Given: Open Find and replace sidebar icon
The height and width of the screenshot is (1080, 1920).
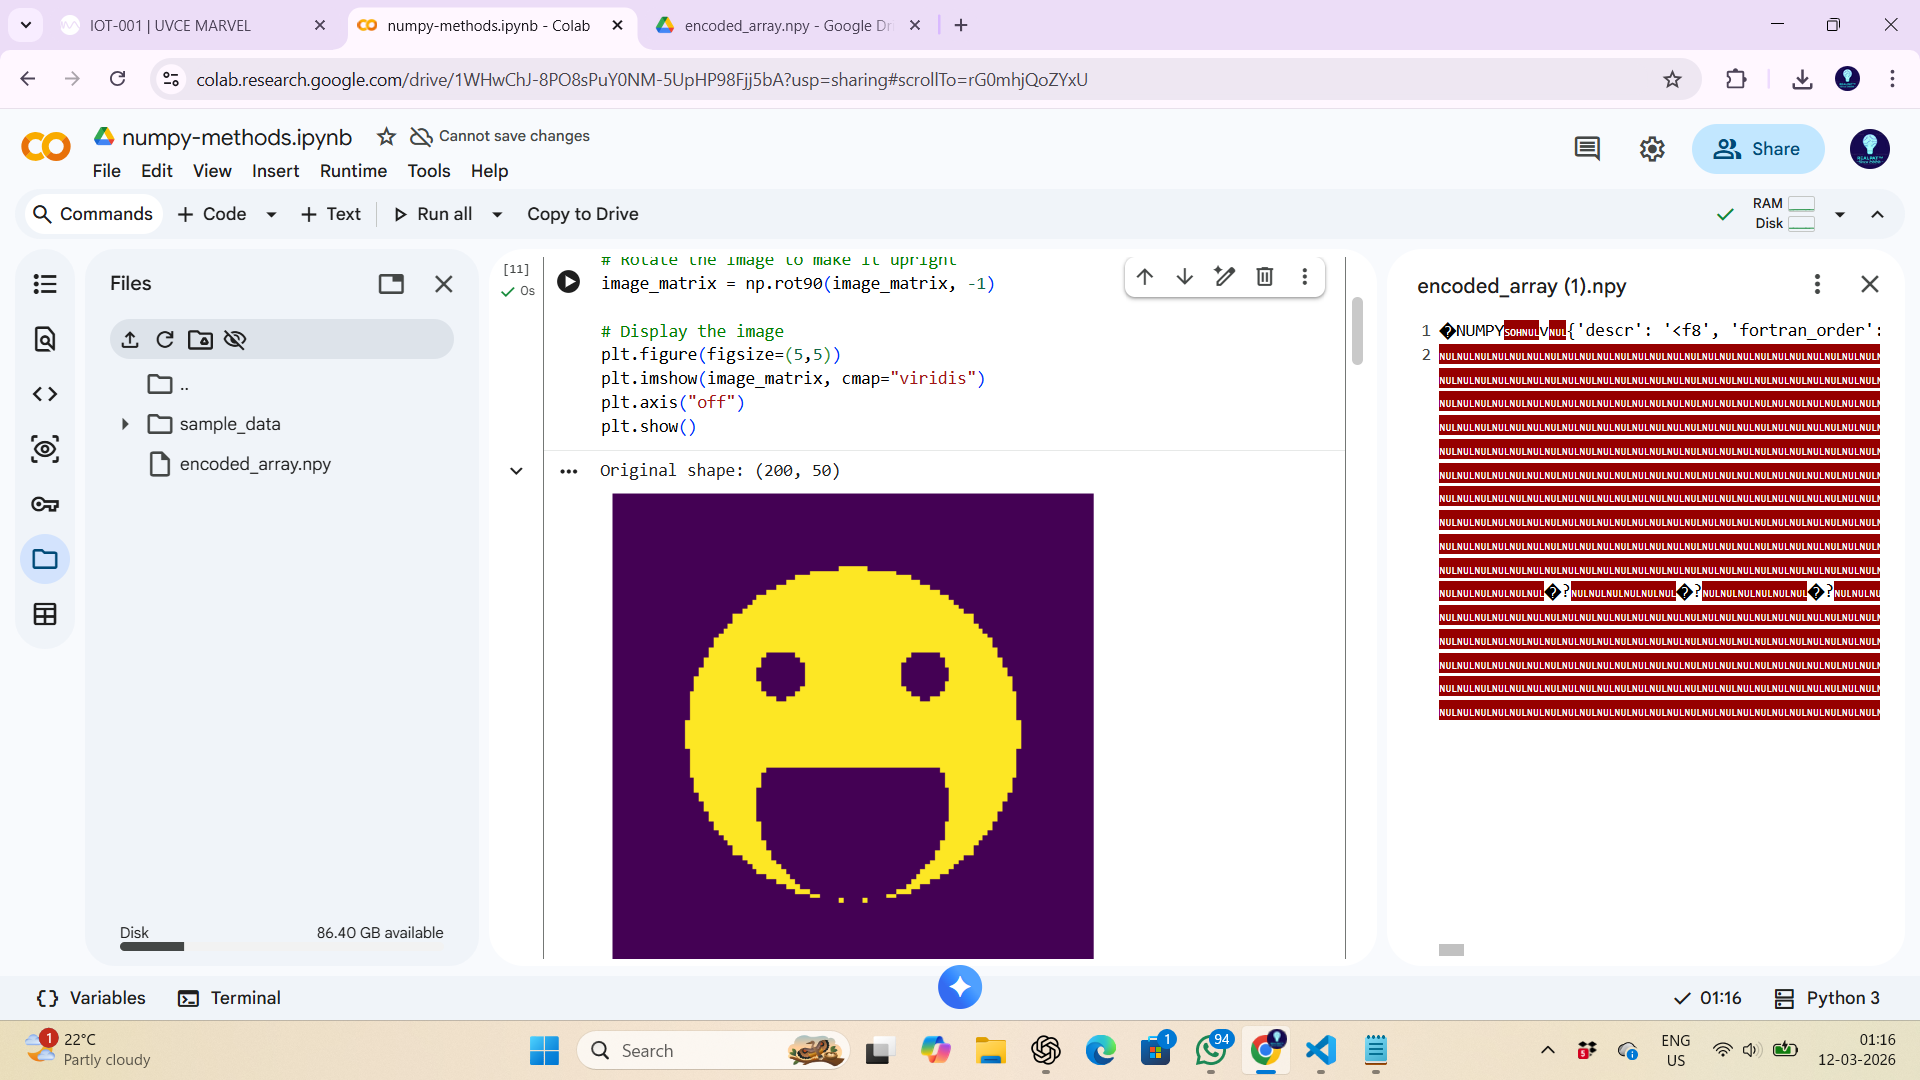Looking at the screenshot, I should (45, 339).
